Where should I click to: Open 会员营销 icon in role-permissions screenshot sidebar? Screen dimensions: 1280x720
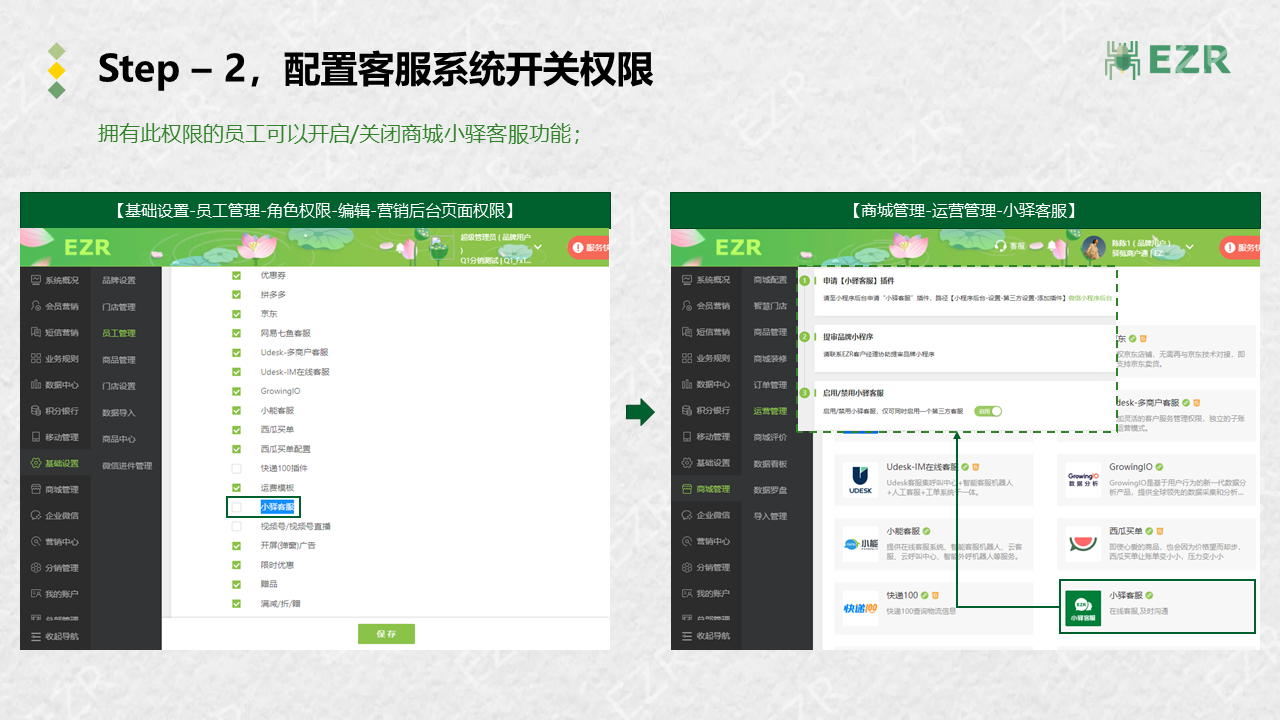36,306
